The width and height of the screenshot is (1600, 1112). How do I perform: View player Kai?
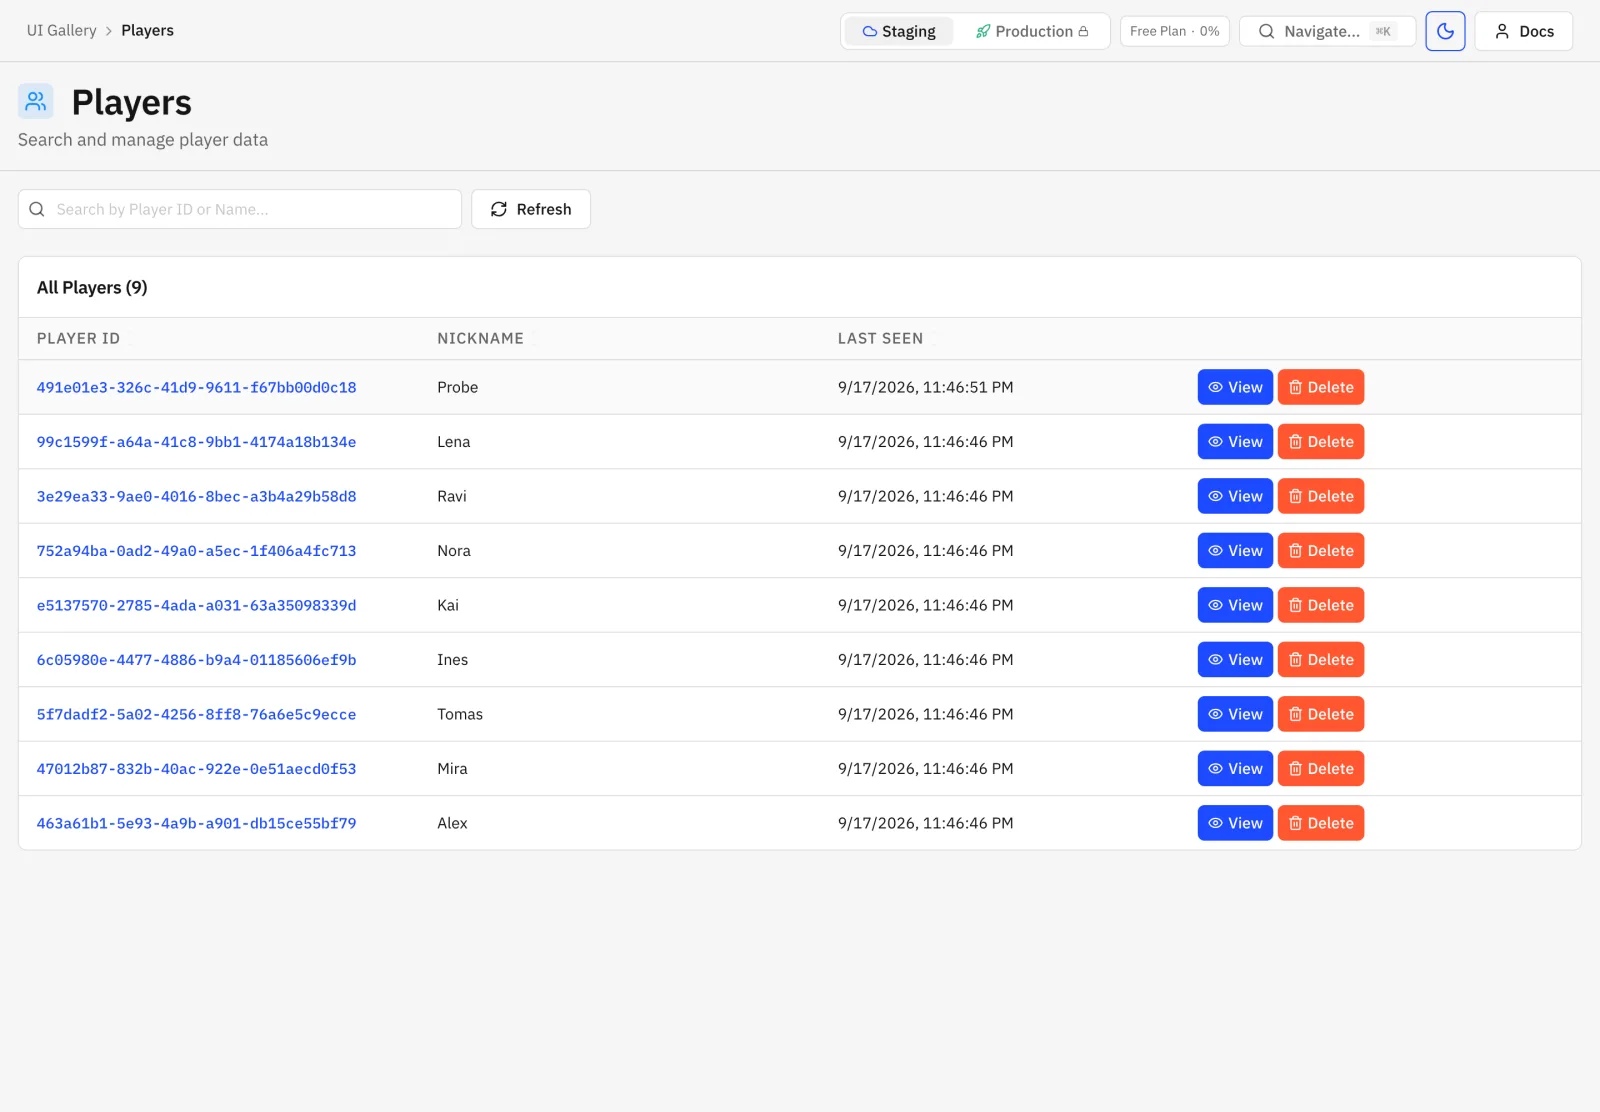tap(1235, 605)
